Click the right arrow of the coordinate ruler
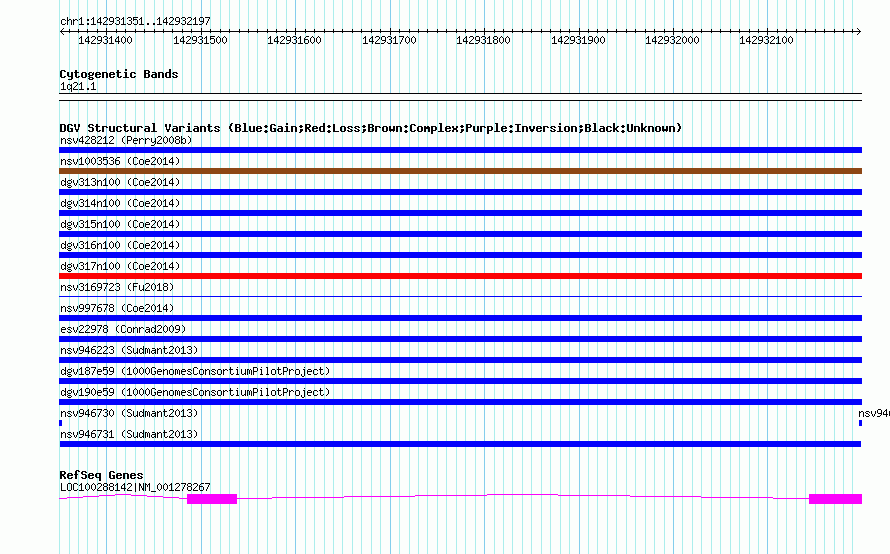 (x=859, y=32)
